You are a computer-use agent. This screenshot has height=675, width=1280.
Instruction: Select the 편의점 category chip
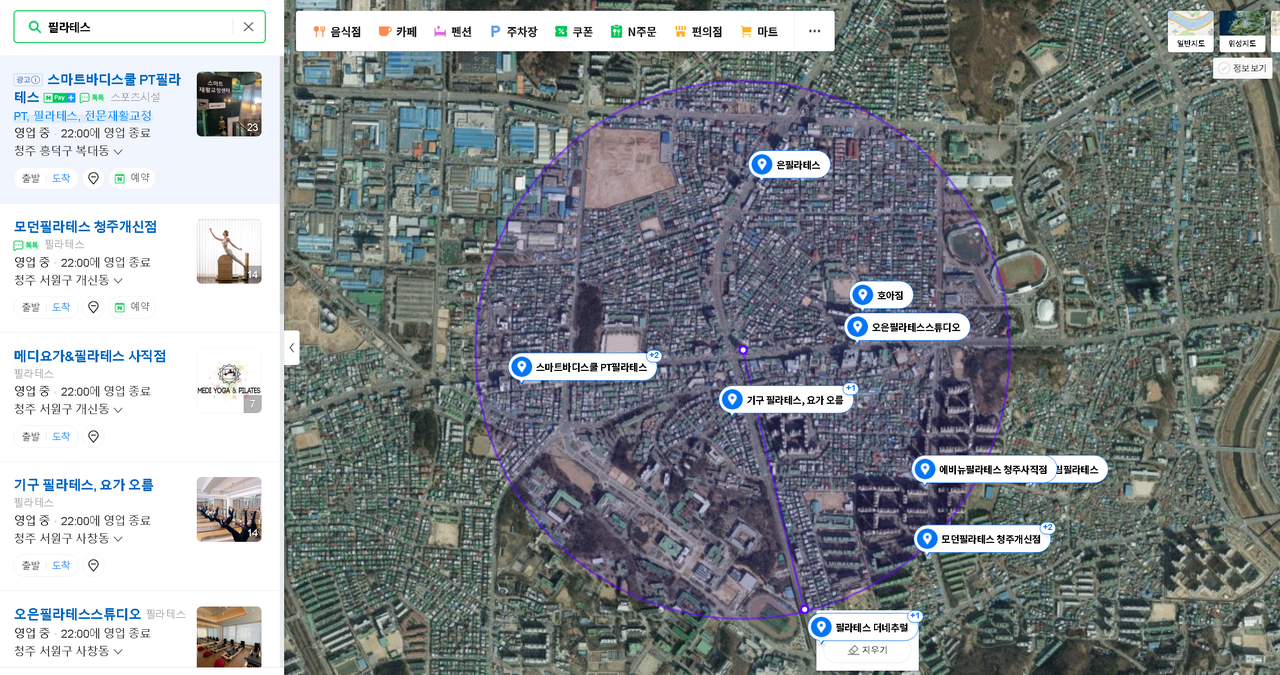point(698,32)
